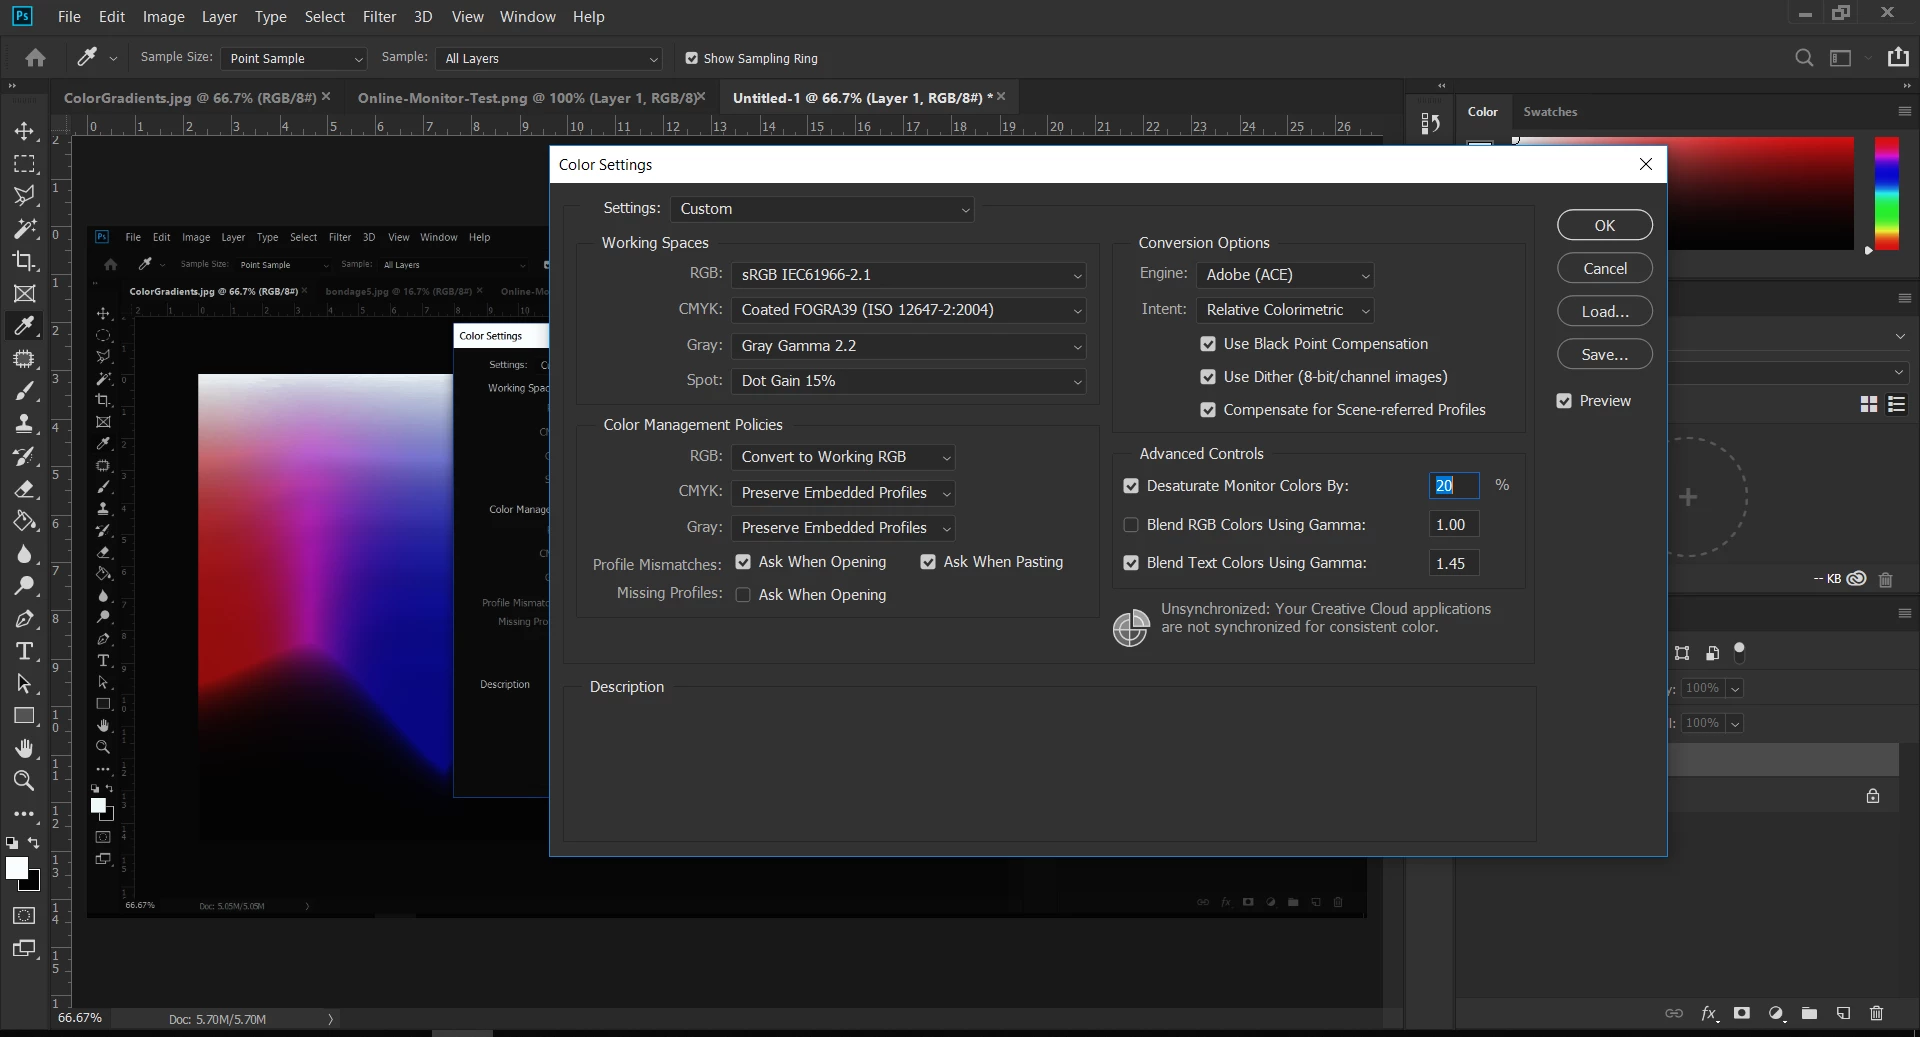
Task: Select the Rectangular Marquee tool
Action: coord(24,164)
